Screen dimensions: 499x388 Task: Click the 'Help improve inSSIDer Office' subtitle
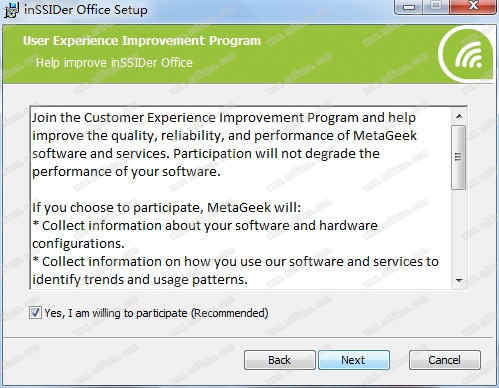pyautogui.click(x=114, y=63)
